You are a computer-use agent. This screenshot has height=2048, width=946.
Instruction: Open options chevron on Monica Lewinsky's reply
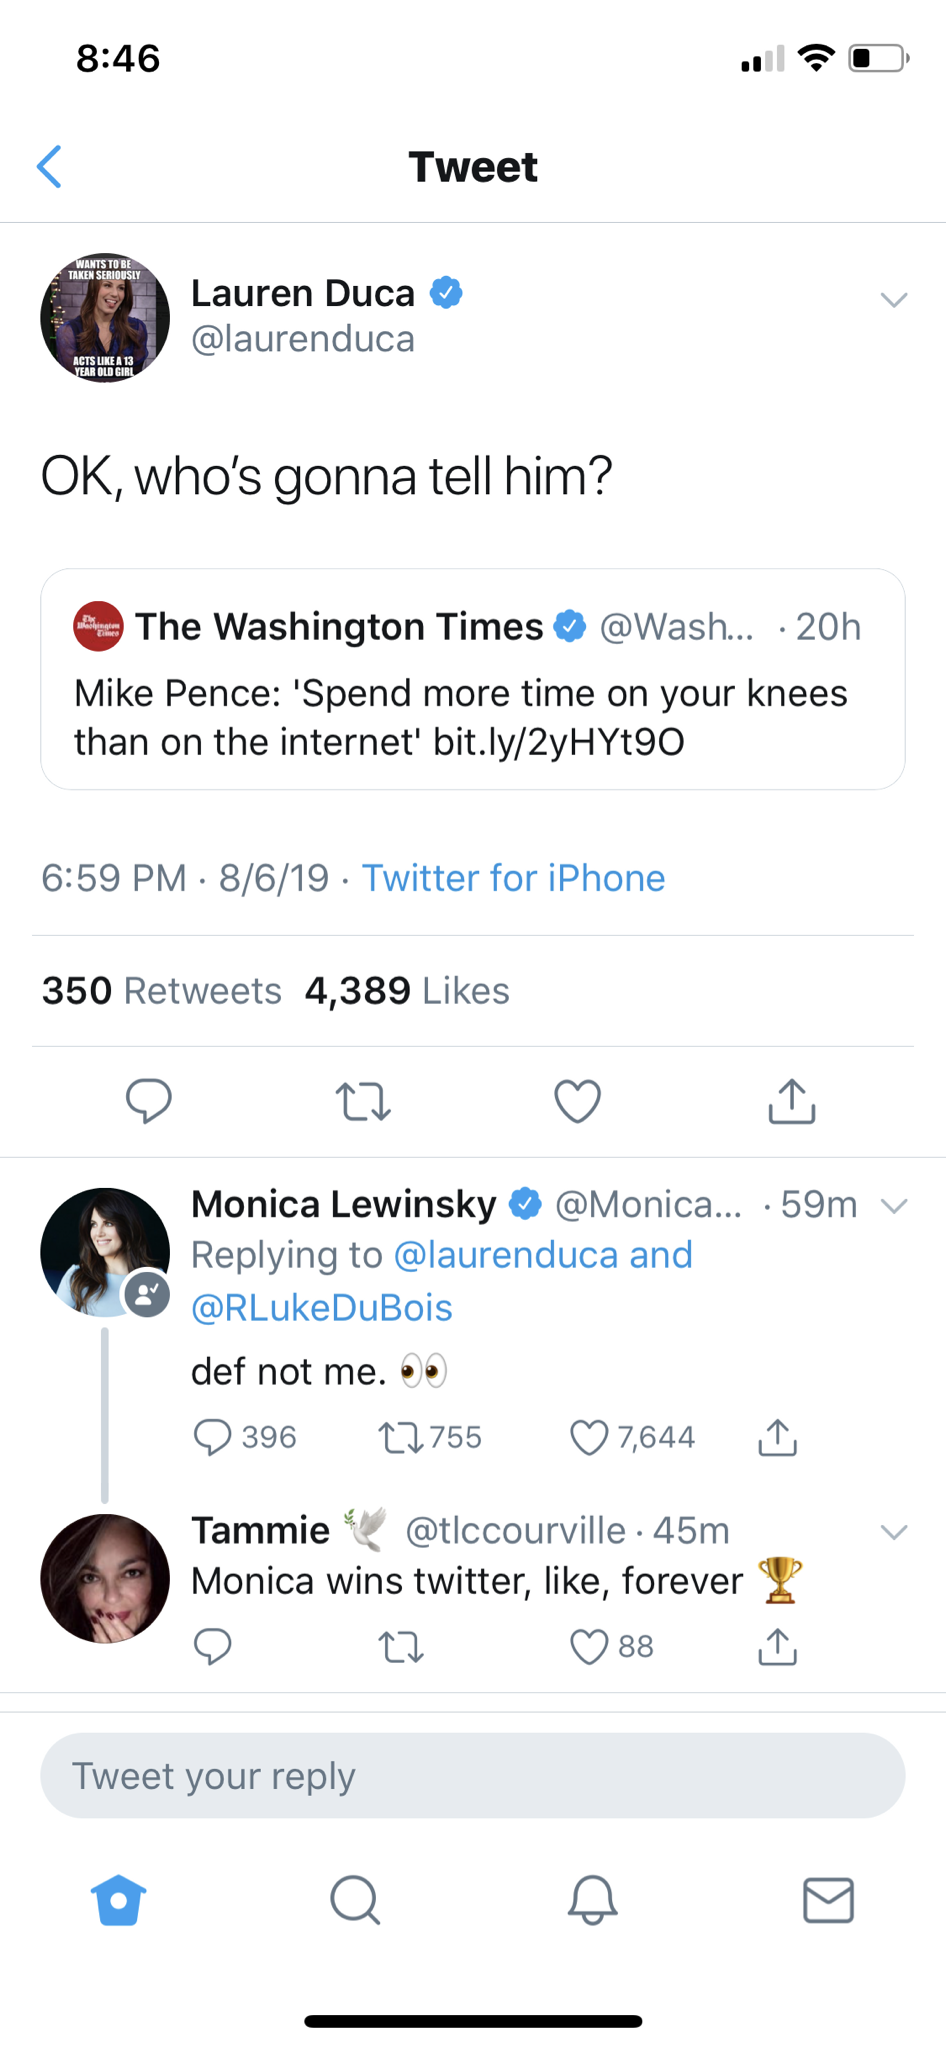893,1205
